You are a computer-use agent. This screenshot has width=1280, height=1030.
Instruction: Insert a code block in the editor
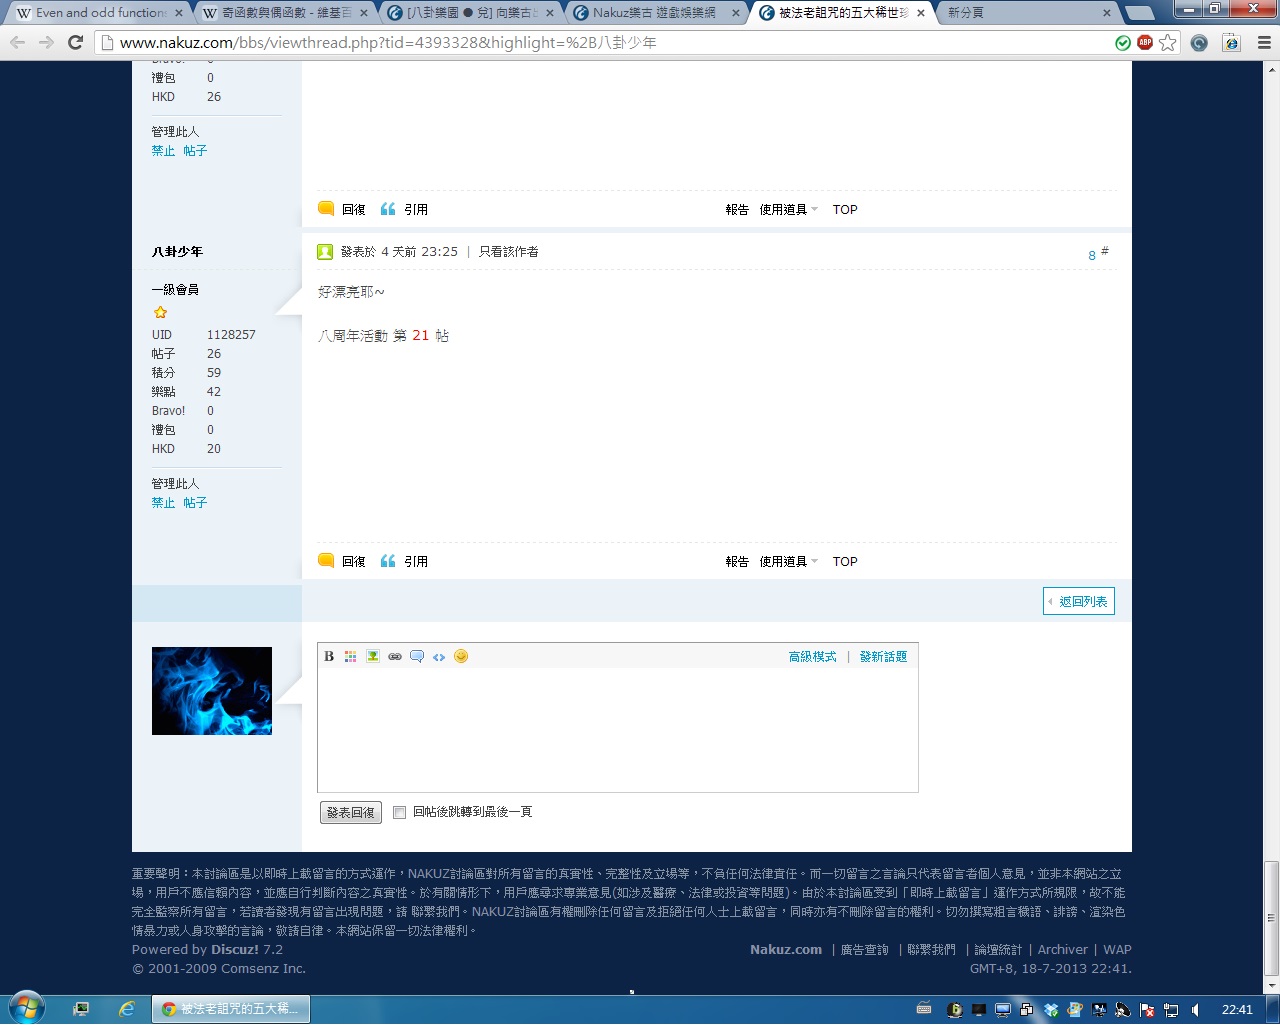click(439, 657)
